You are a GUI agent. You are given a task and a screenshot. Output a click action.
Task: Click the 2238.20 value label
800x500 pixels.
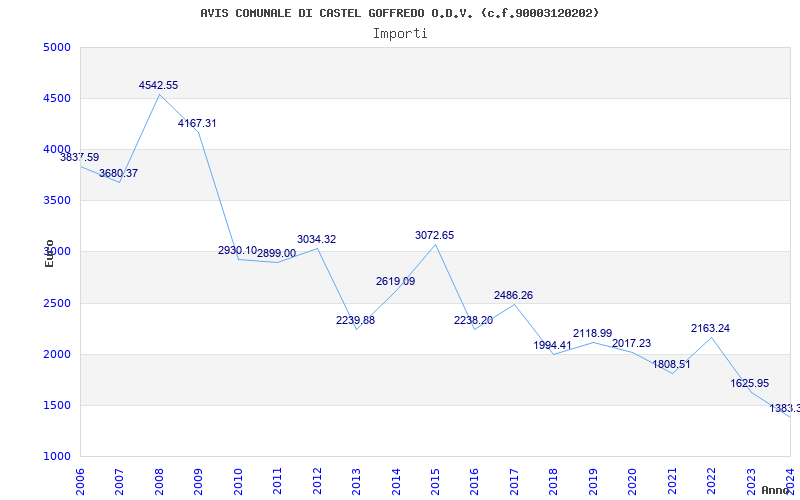[x=473, y=320]
